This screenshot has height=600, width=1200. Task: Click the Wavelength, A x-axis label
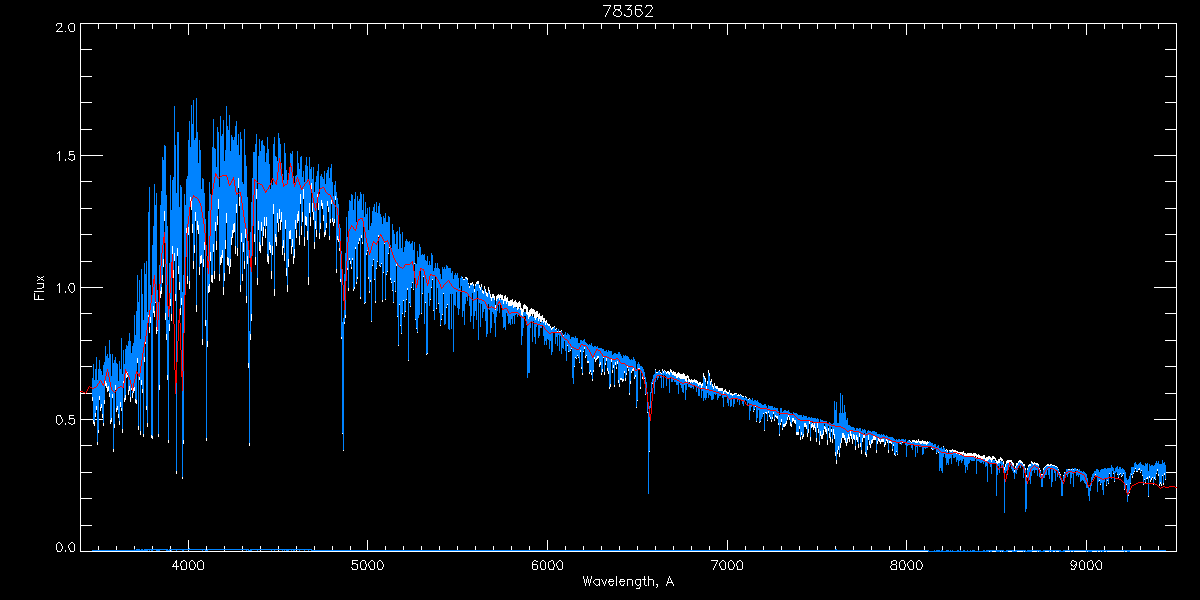[x=627, y=582]
